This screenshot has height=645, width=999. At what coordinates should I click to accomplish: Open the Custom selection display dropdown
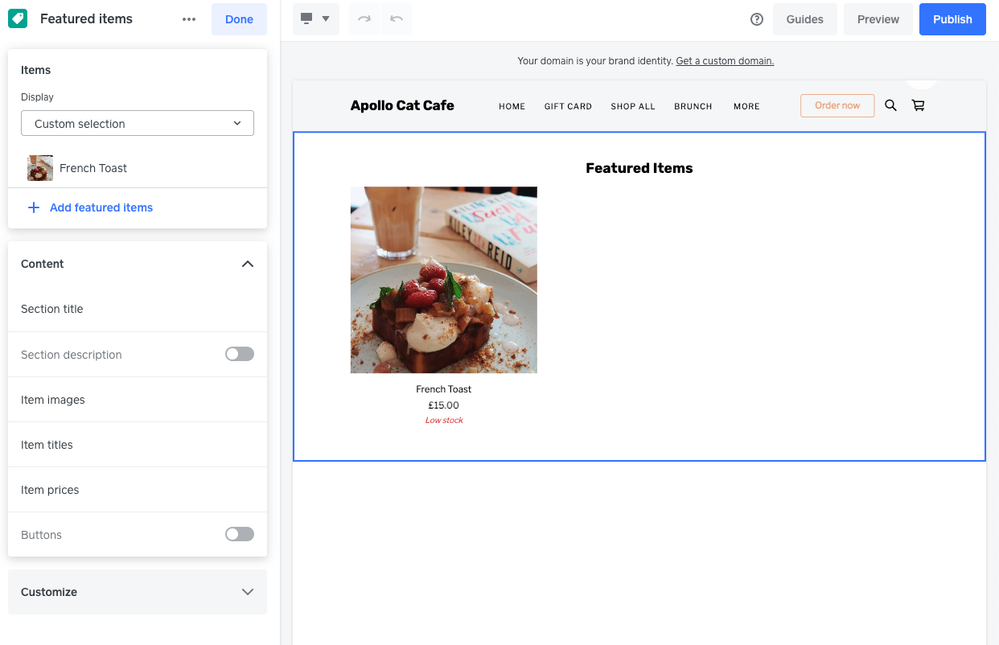point(137,124)
